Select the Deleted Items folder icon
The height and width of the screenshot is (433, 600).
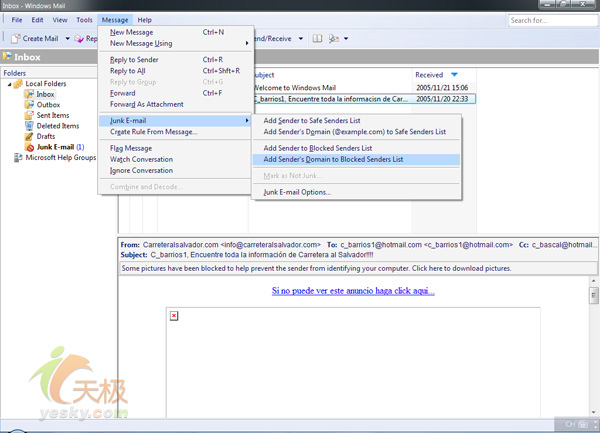[29, 126]
